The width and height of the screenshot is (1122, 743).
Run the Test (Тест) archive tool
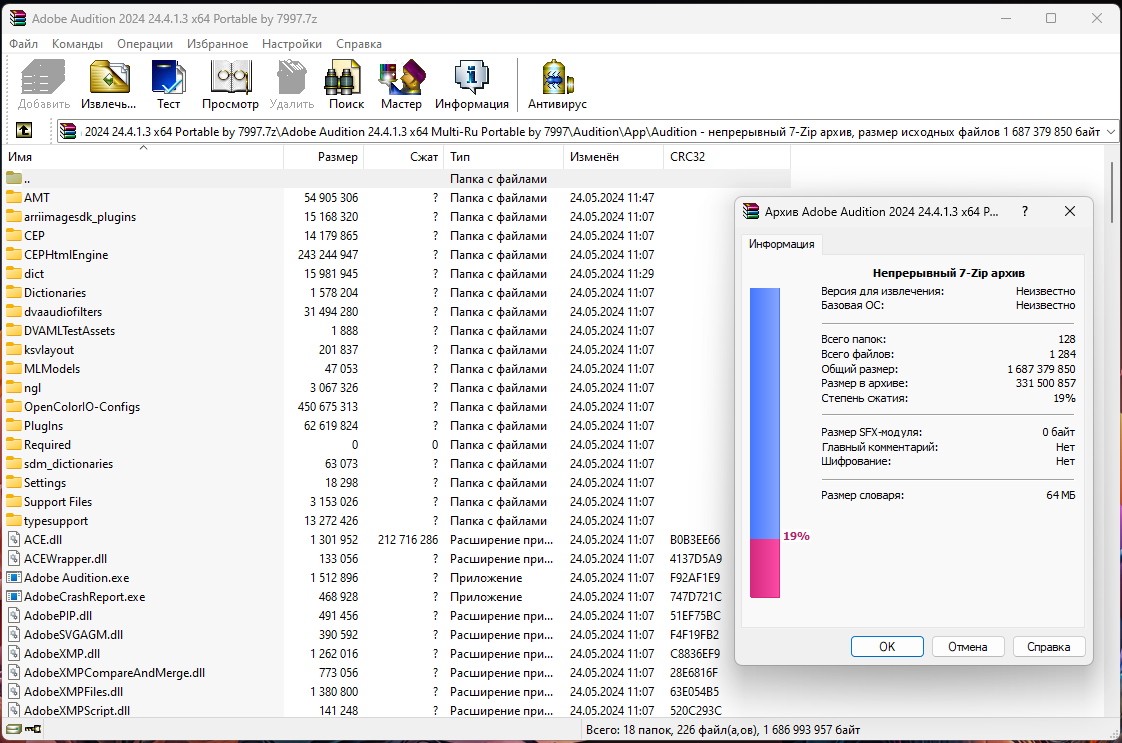click(168, 84)
